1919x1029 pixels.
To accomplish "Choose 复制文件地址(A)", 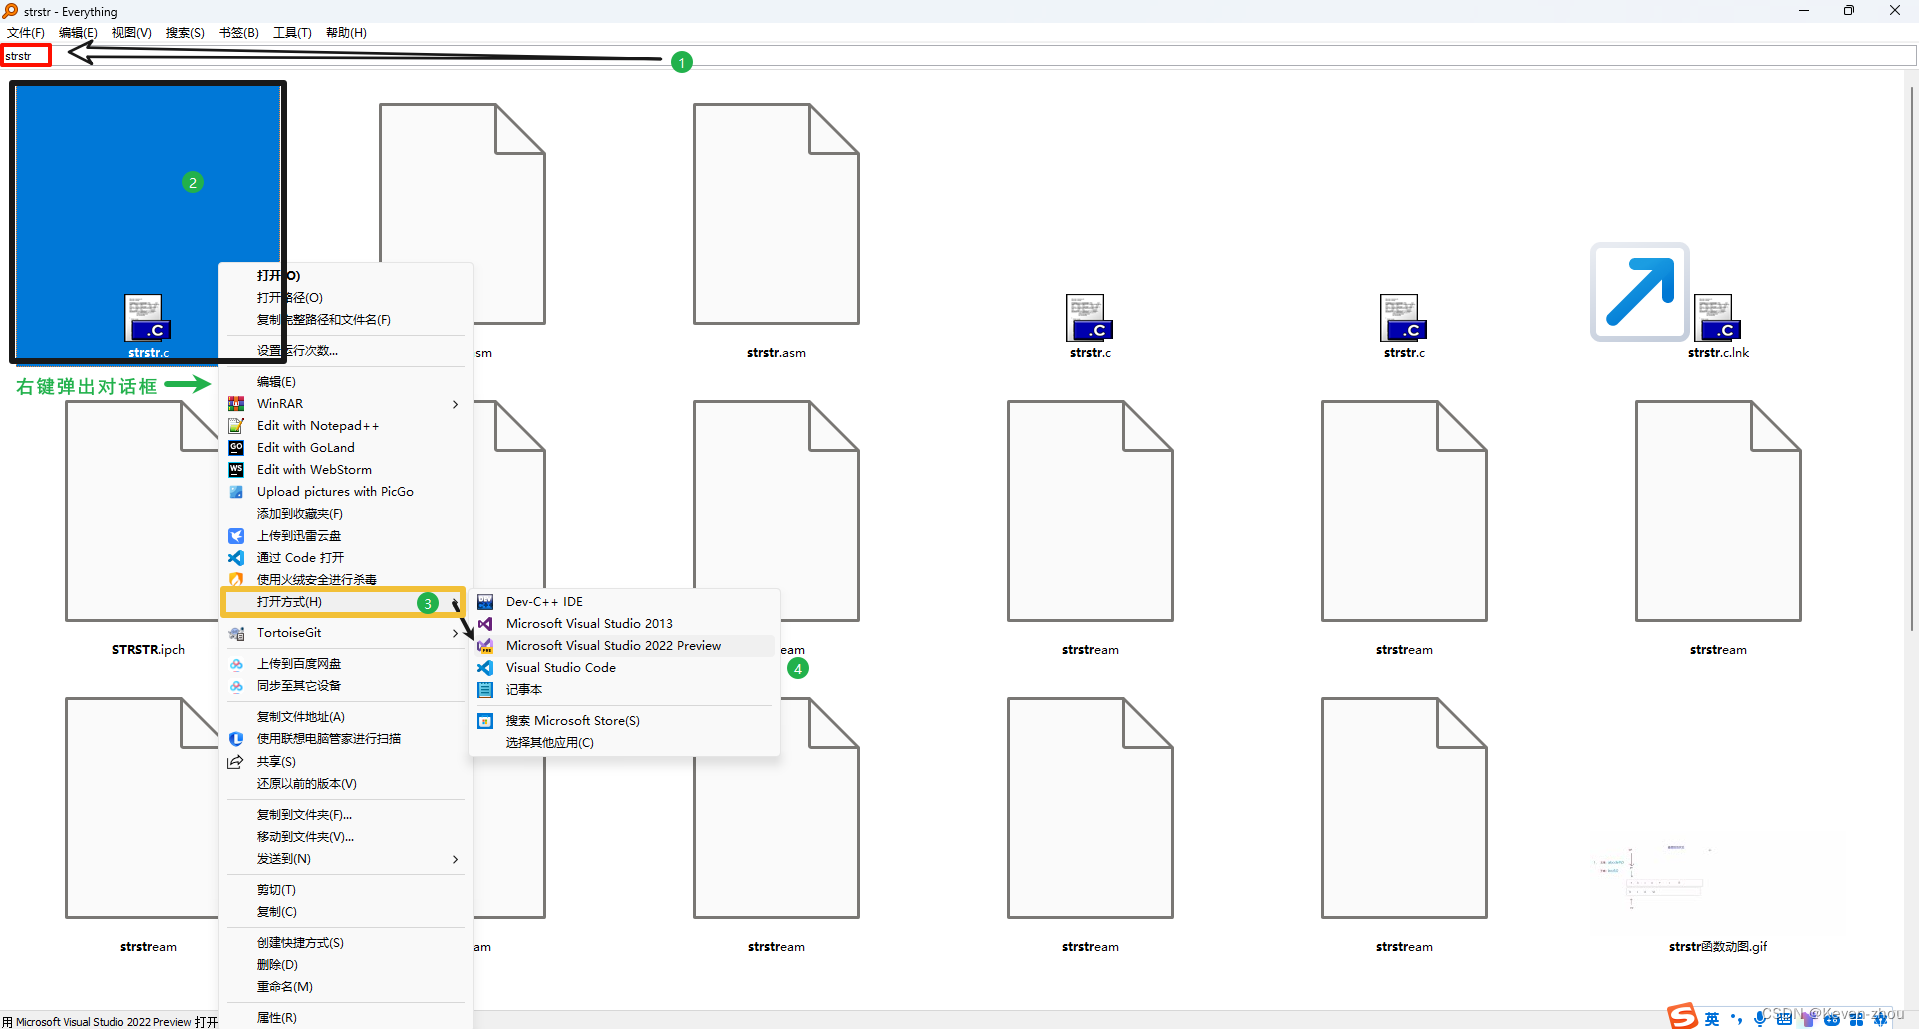I will [346, 717].
